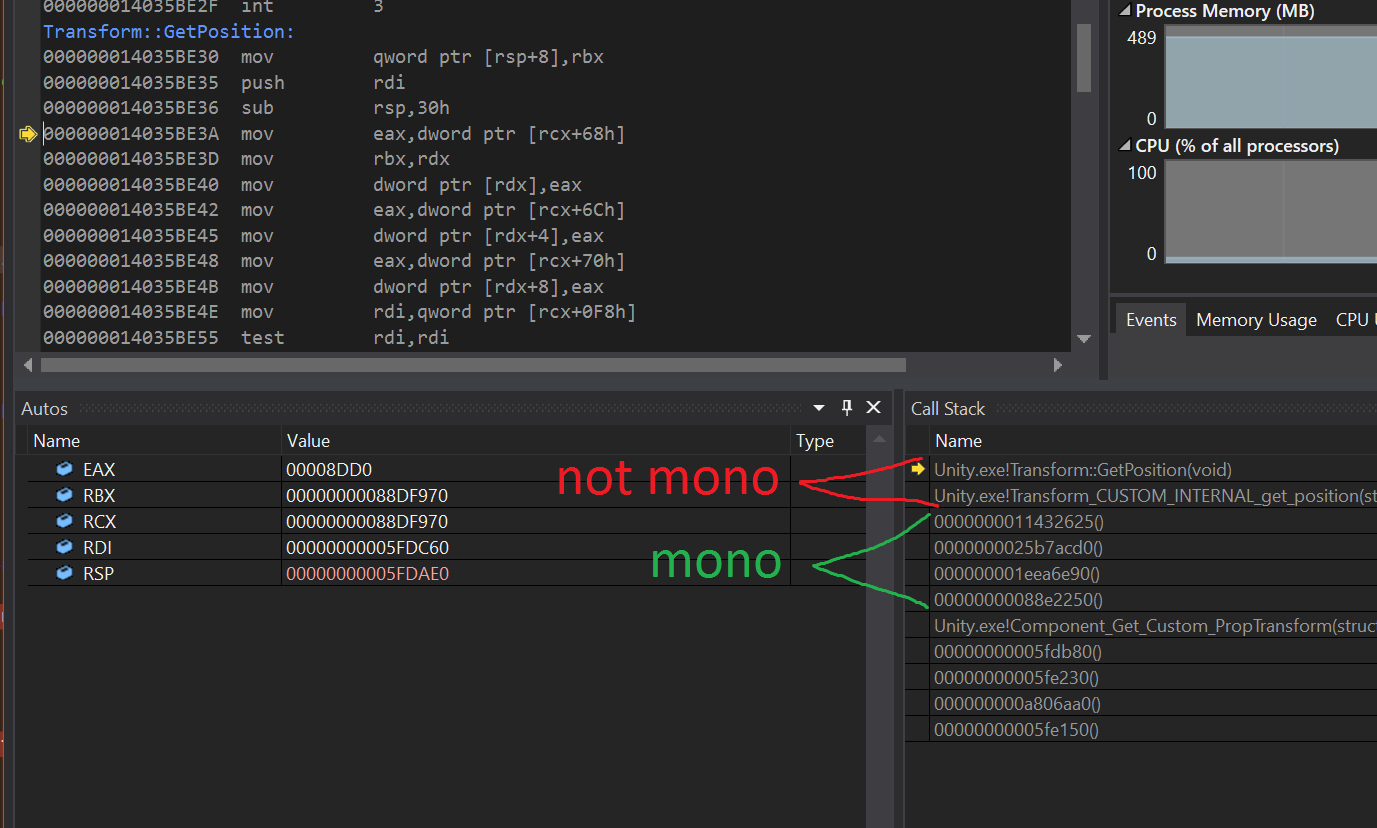Image resolution: width=1377 pixels, height=828 pixels.
Task: Collapse the CPU (% of all processors) section
Action: pos(1124,145)
